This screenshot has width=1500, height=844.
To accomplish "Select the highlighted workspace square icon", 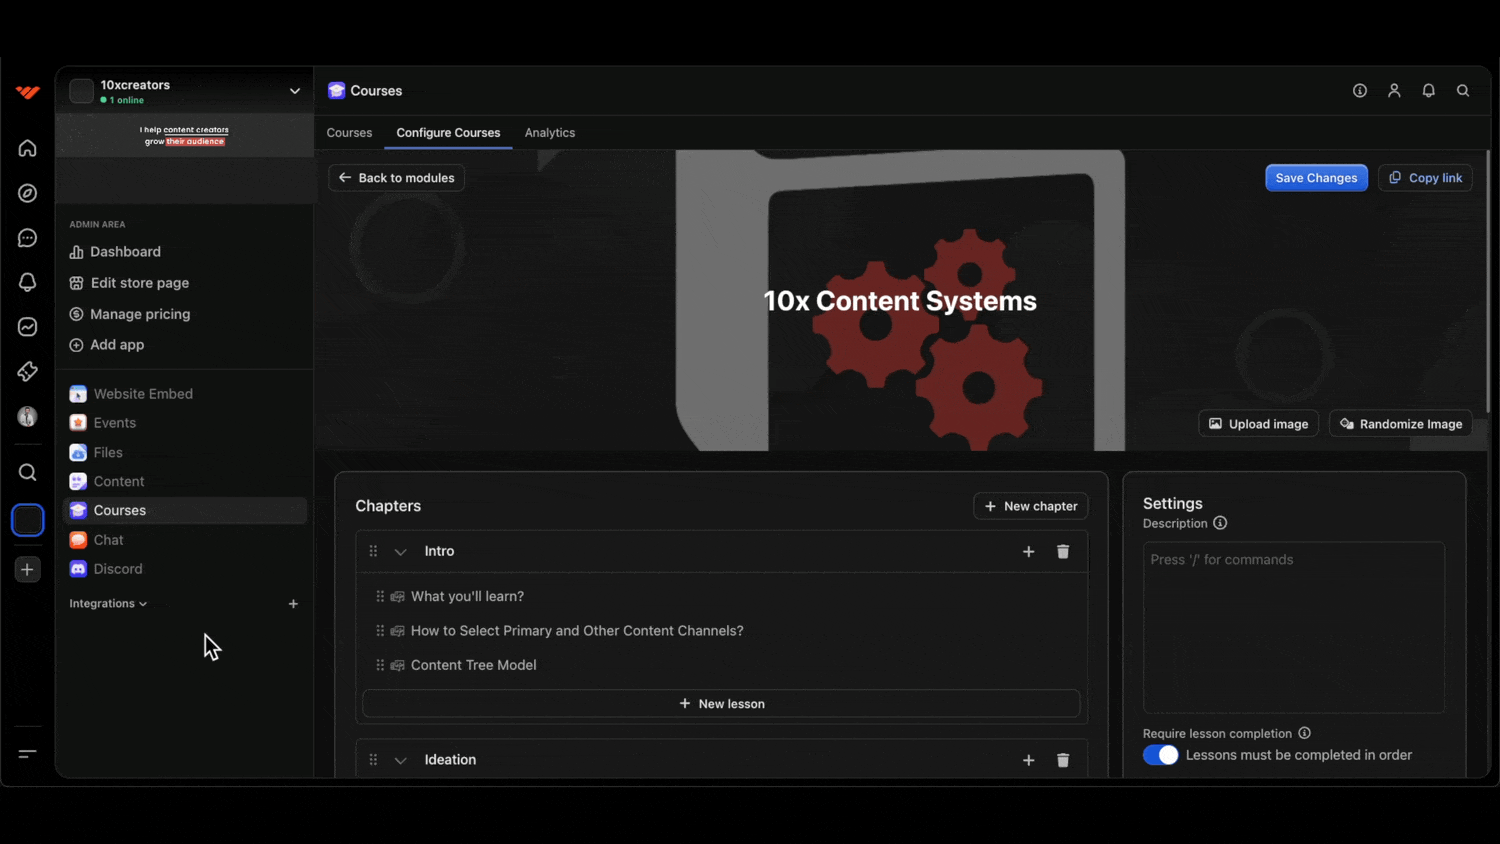I will pyautogui.click(x=28, y=520).
